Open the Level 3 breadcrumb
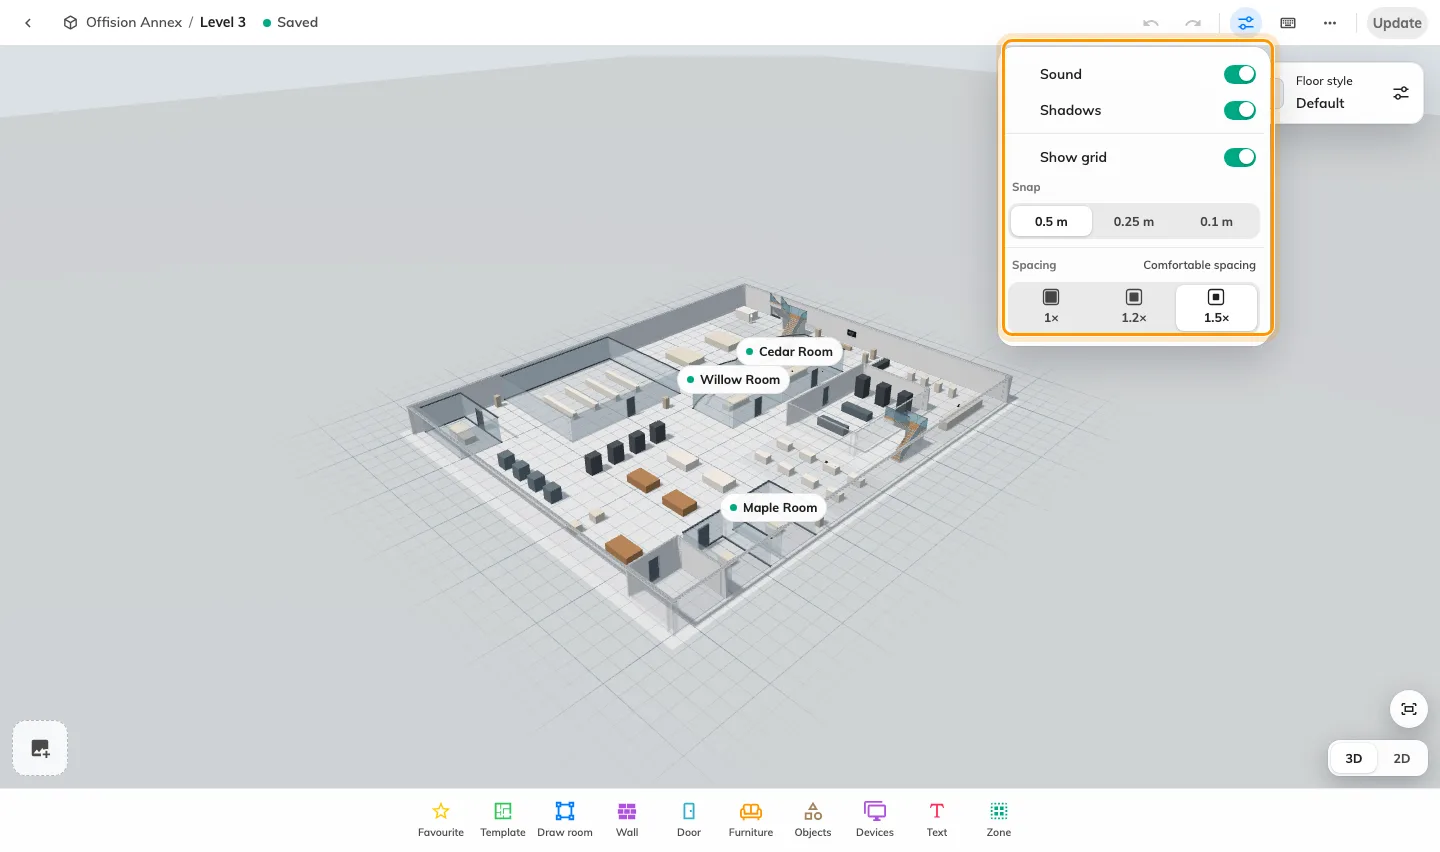 [223, 22]
